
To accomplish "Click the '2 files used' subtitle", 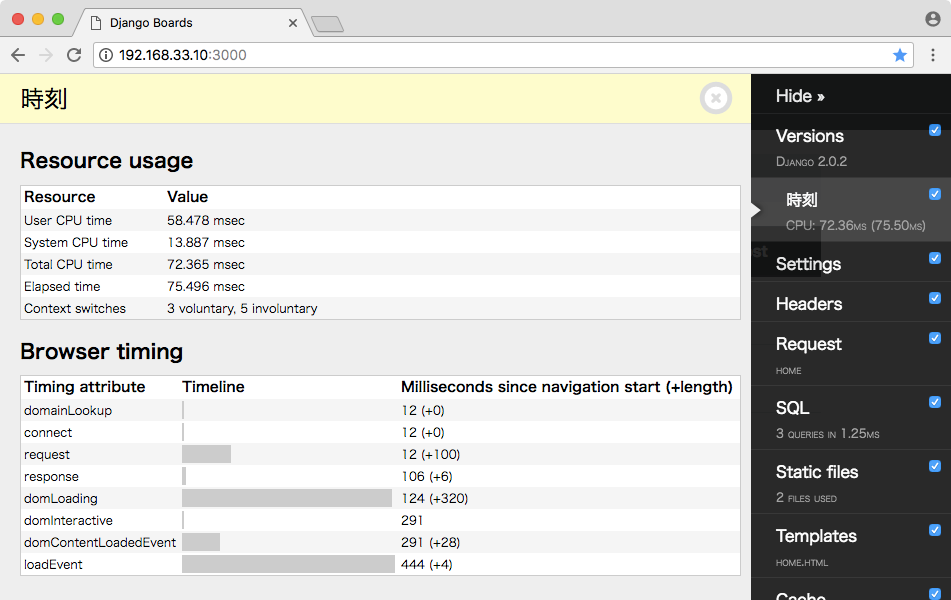I will (x=806, y=498).
